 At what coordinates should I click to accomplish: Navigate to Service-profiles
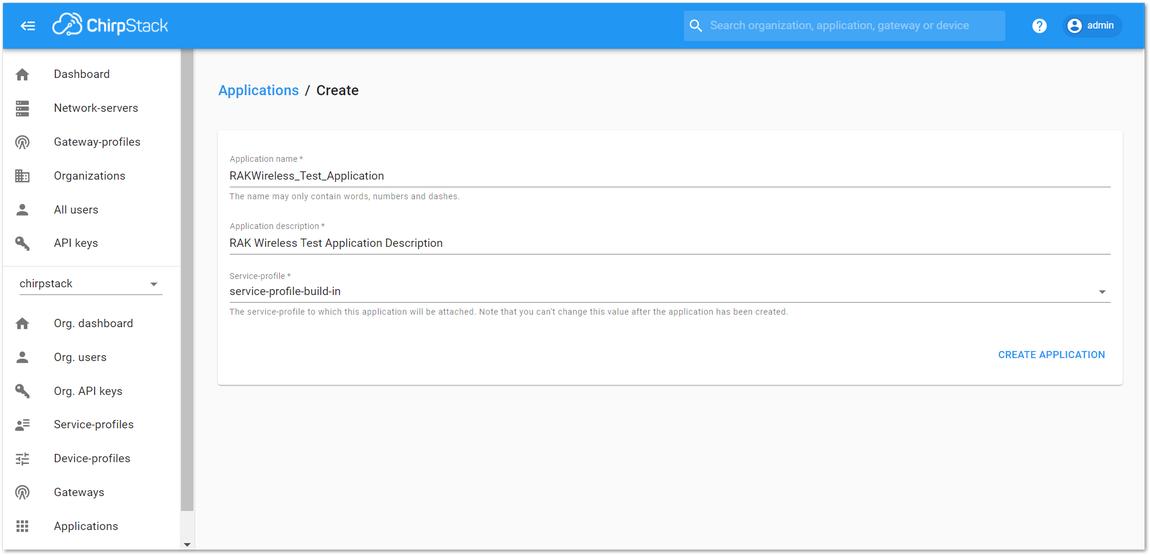pyautogui.click(x=92, y=424)
